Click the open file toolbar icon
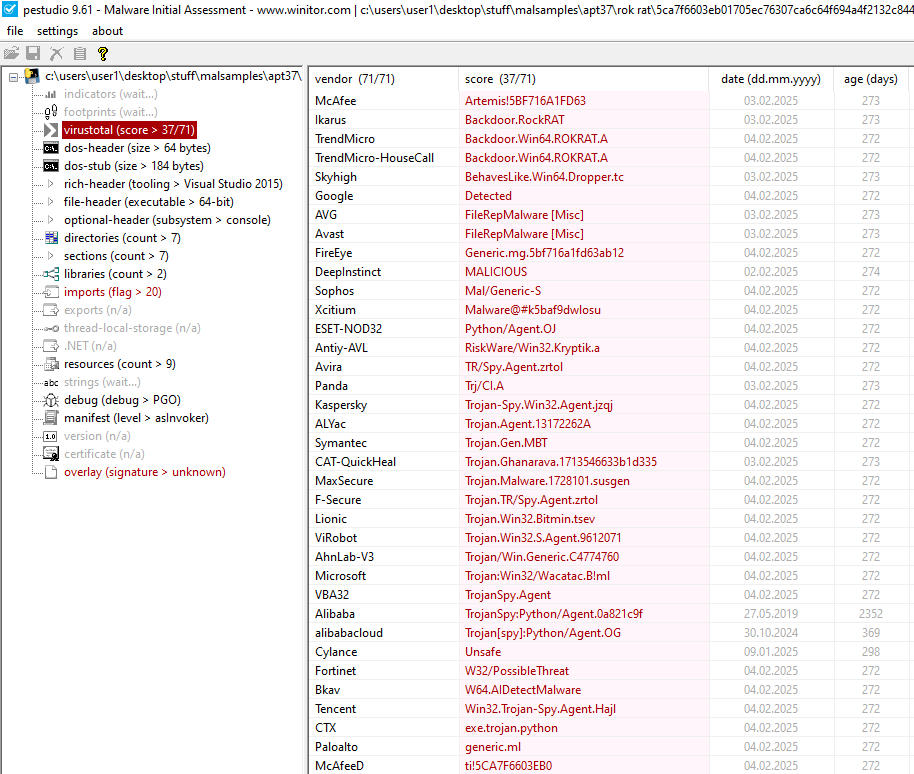Screen dimensions: 914x774 click(x=11, y=54)
